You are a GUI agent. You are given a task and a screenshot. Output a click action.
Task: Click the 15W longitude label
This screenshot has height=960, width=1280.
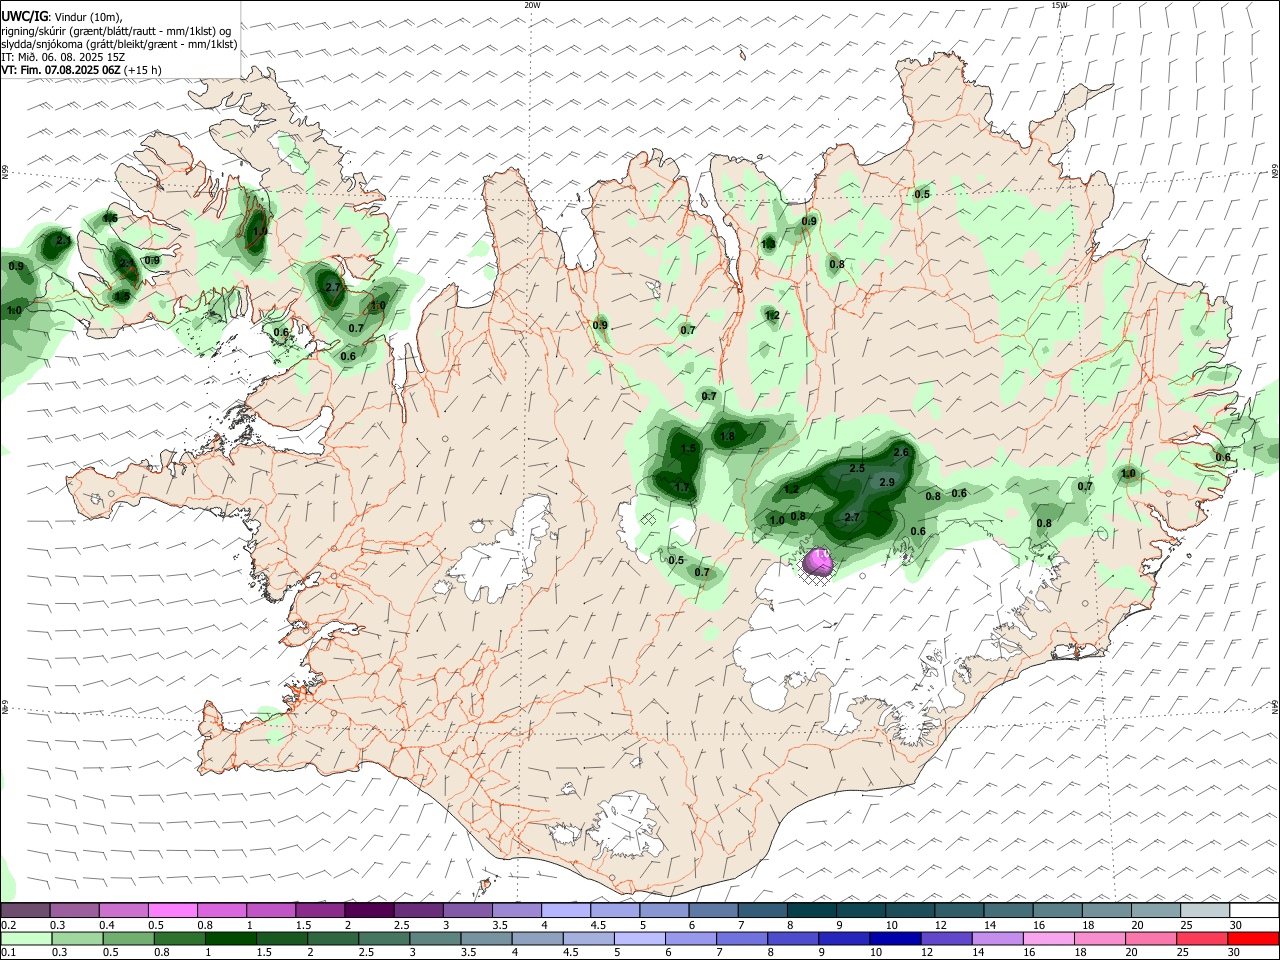click(x=1060, y=5)
